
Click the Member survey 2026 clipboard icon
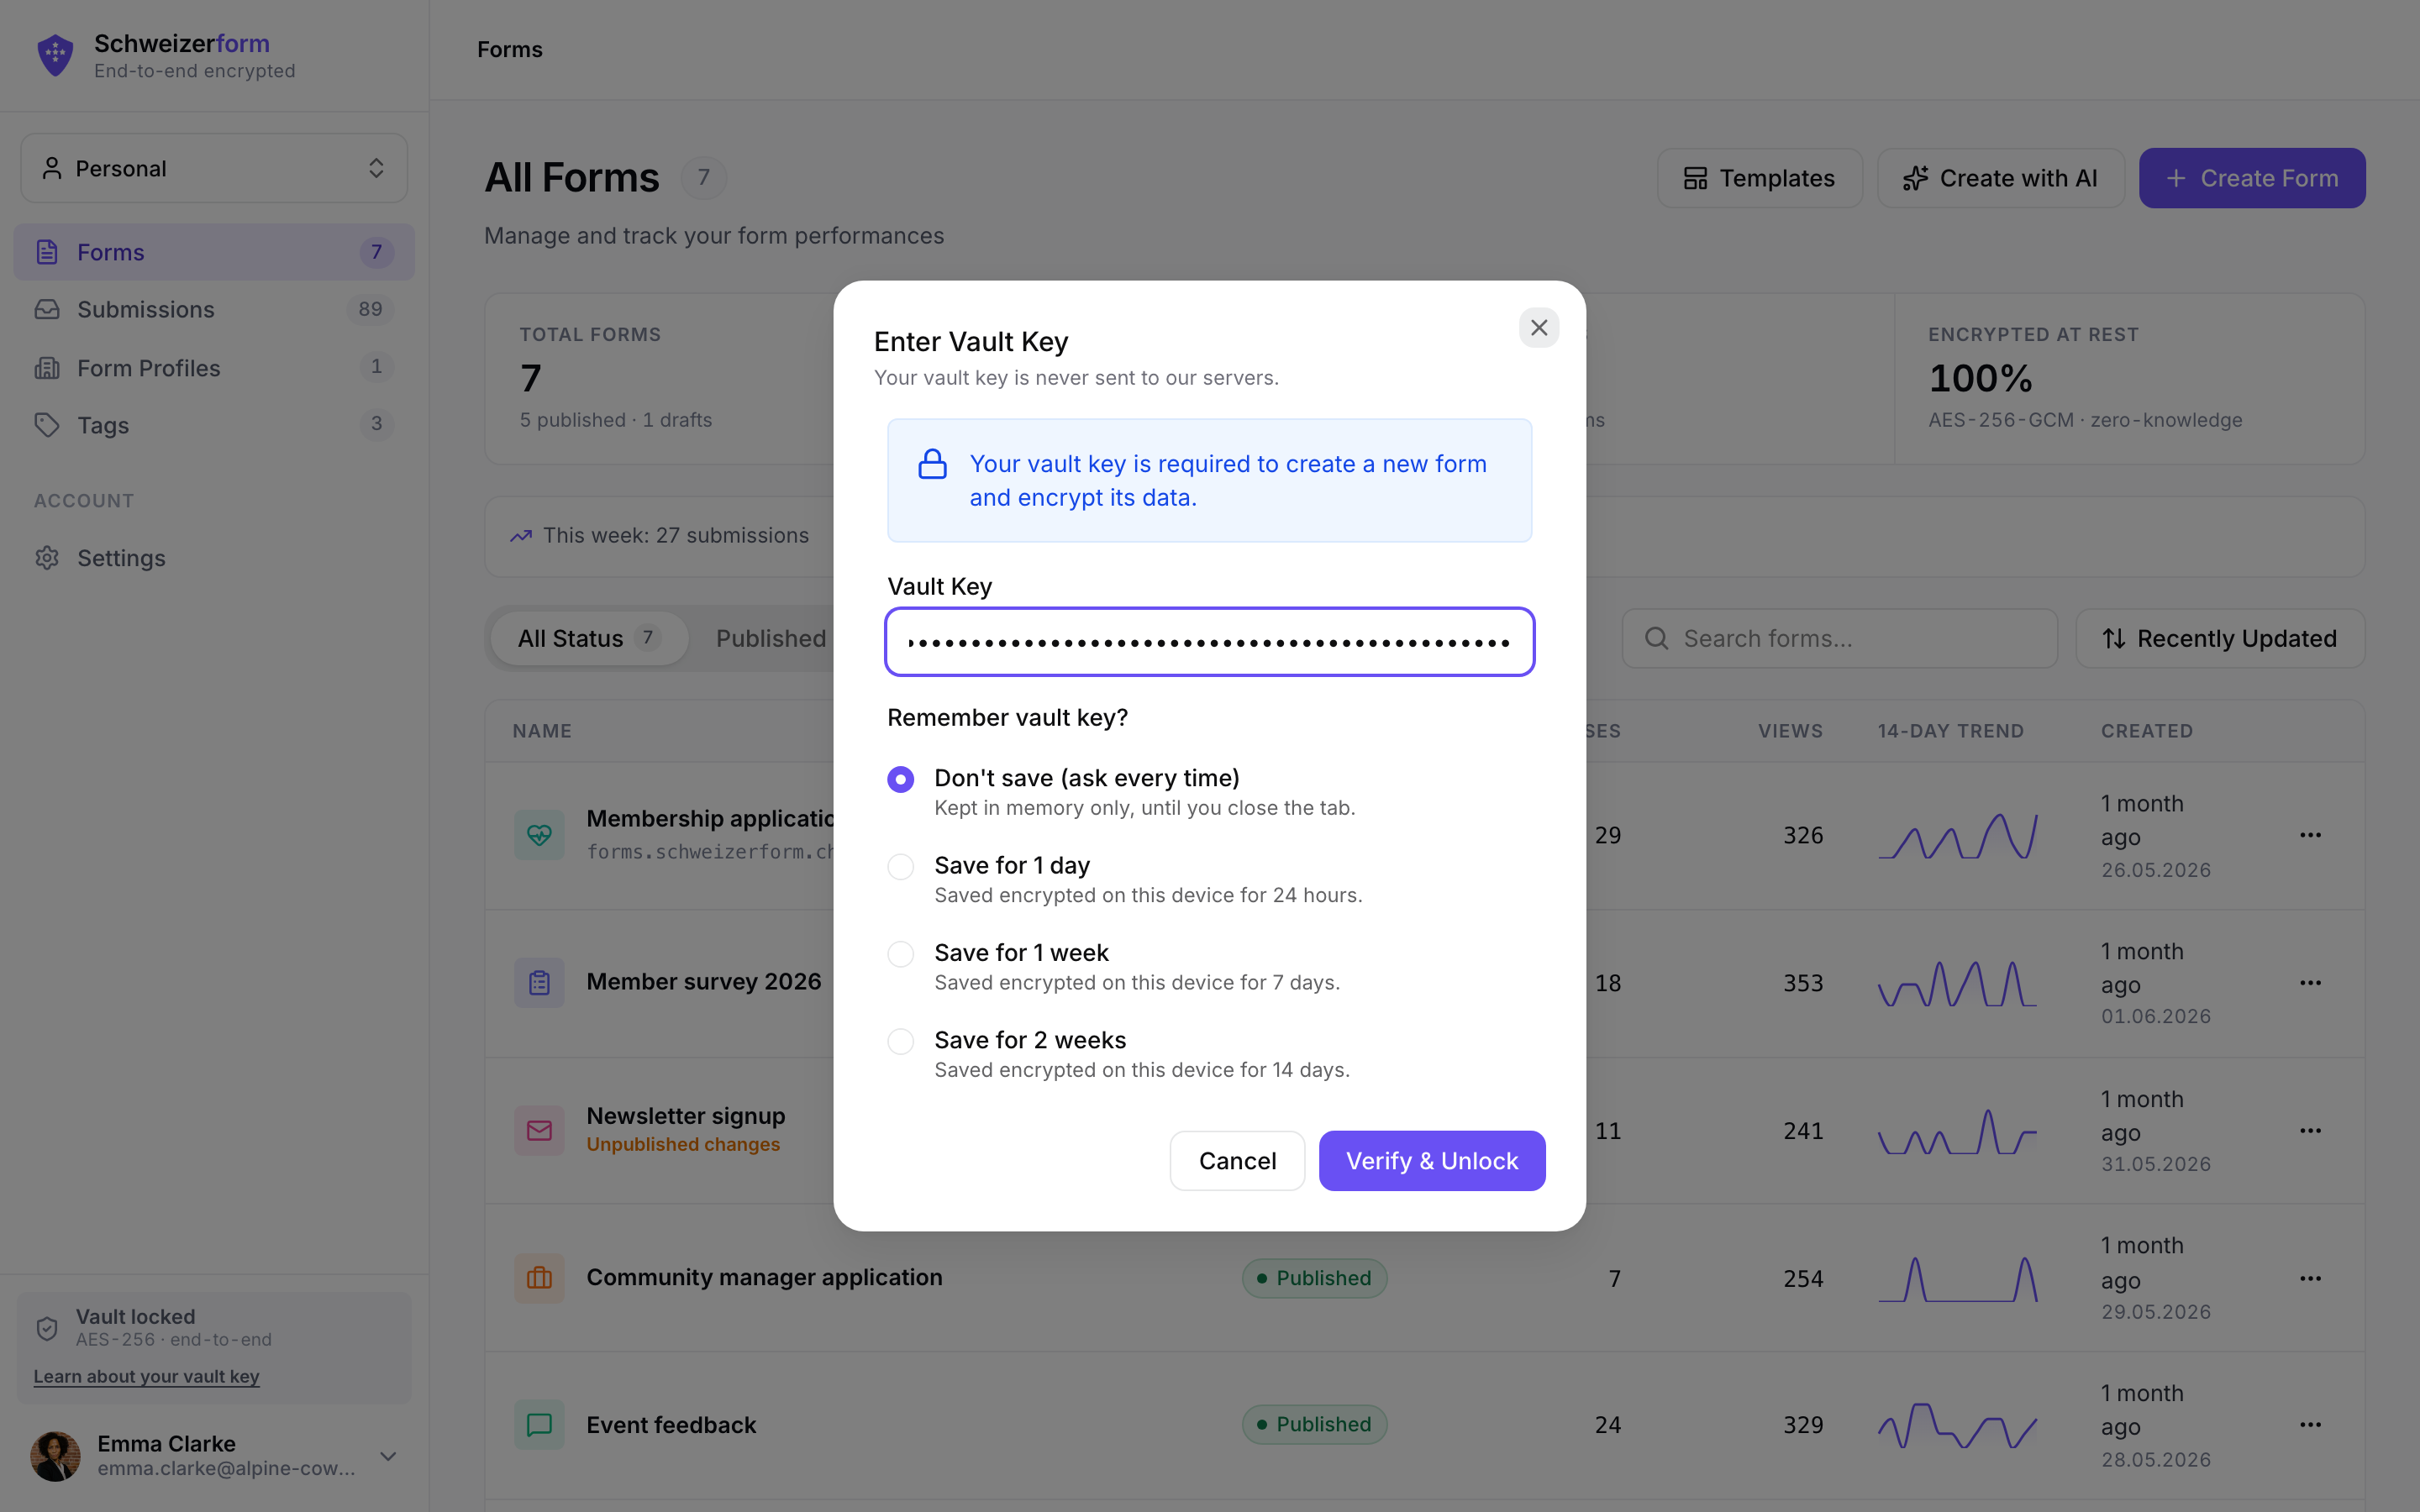(x=539, y=983)
